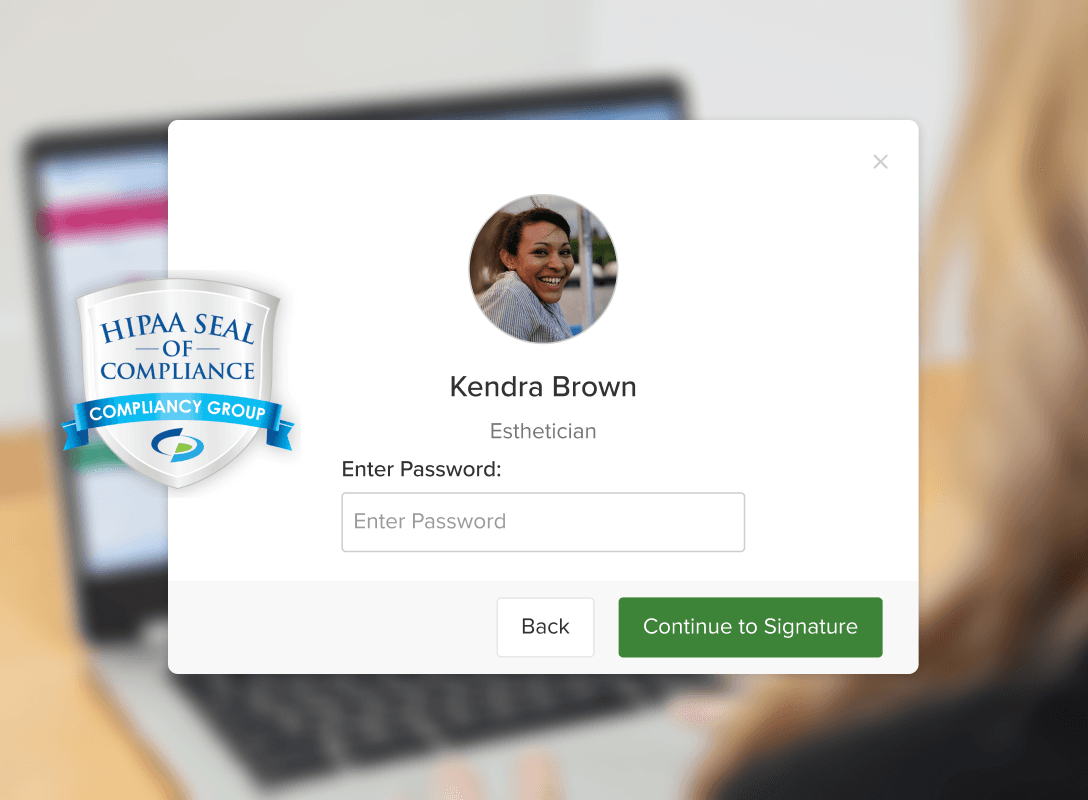
Task: Click the COMPLIANCE word on the shield
Action: (x=178, y=371)
